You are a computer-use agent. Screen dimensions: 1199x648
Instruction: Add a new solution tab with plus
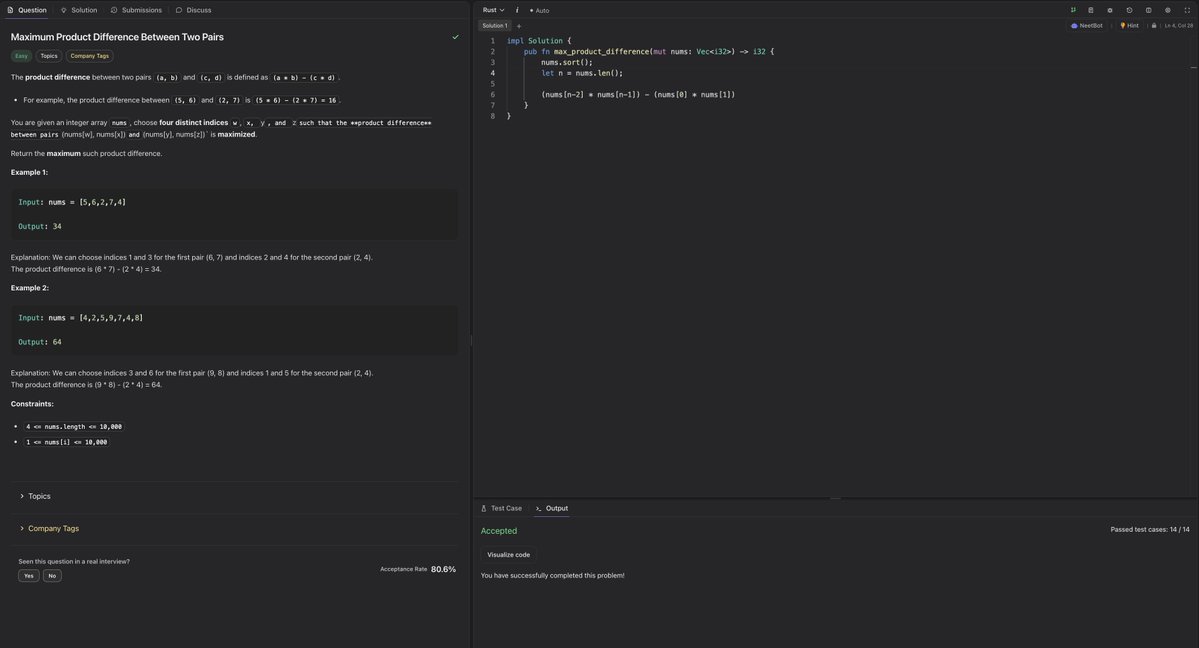[x=519, y=26]
